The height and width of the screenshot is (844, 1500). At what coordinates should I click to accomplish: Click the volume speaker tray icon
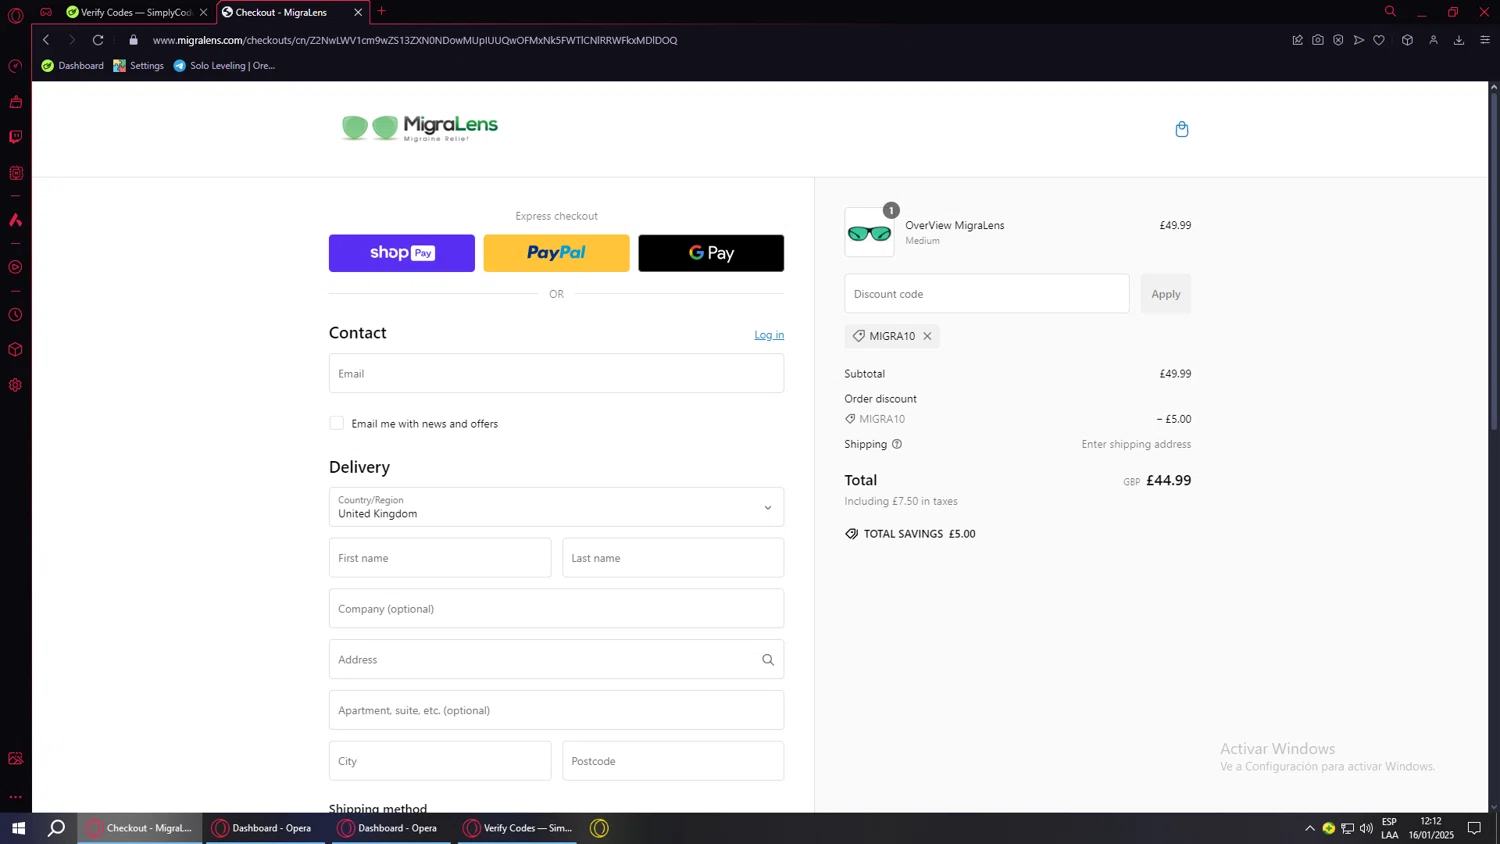click(1366, 828)
